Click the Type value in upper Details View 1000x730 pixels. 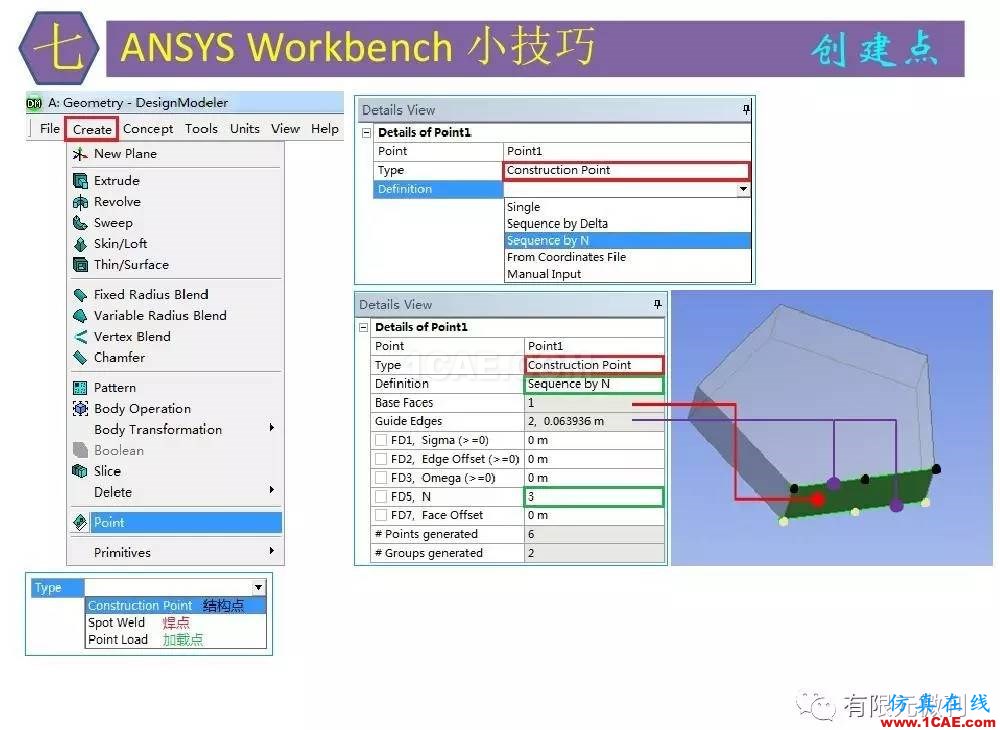click(x=627, y=170)
